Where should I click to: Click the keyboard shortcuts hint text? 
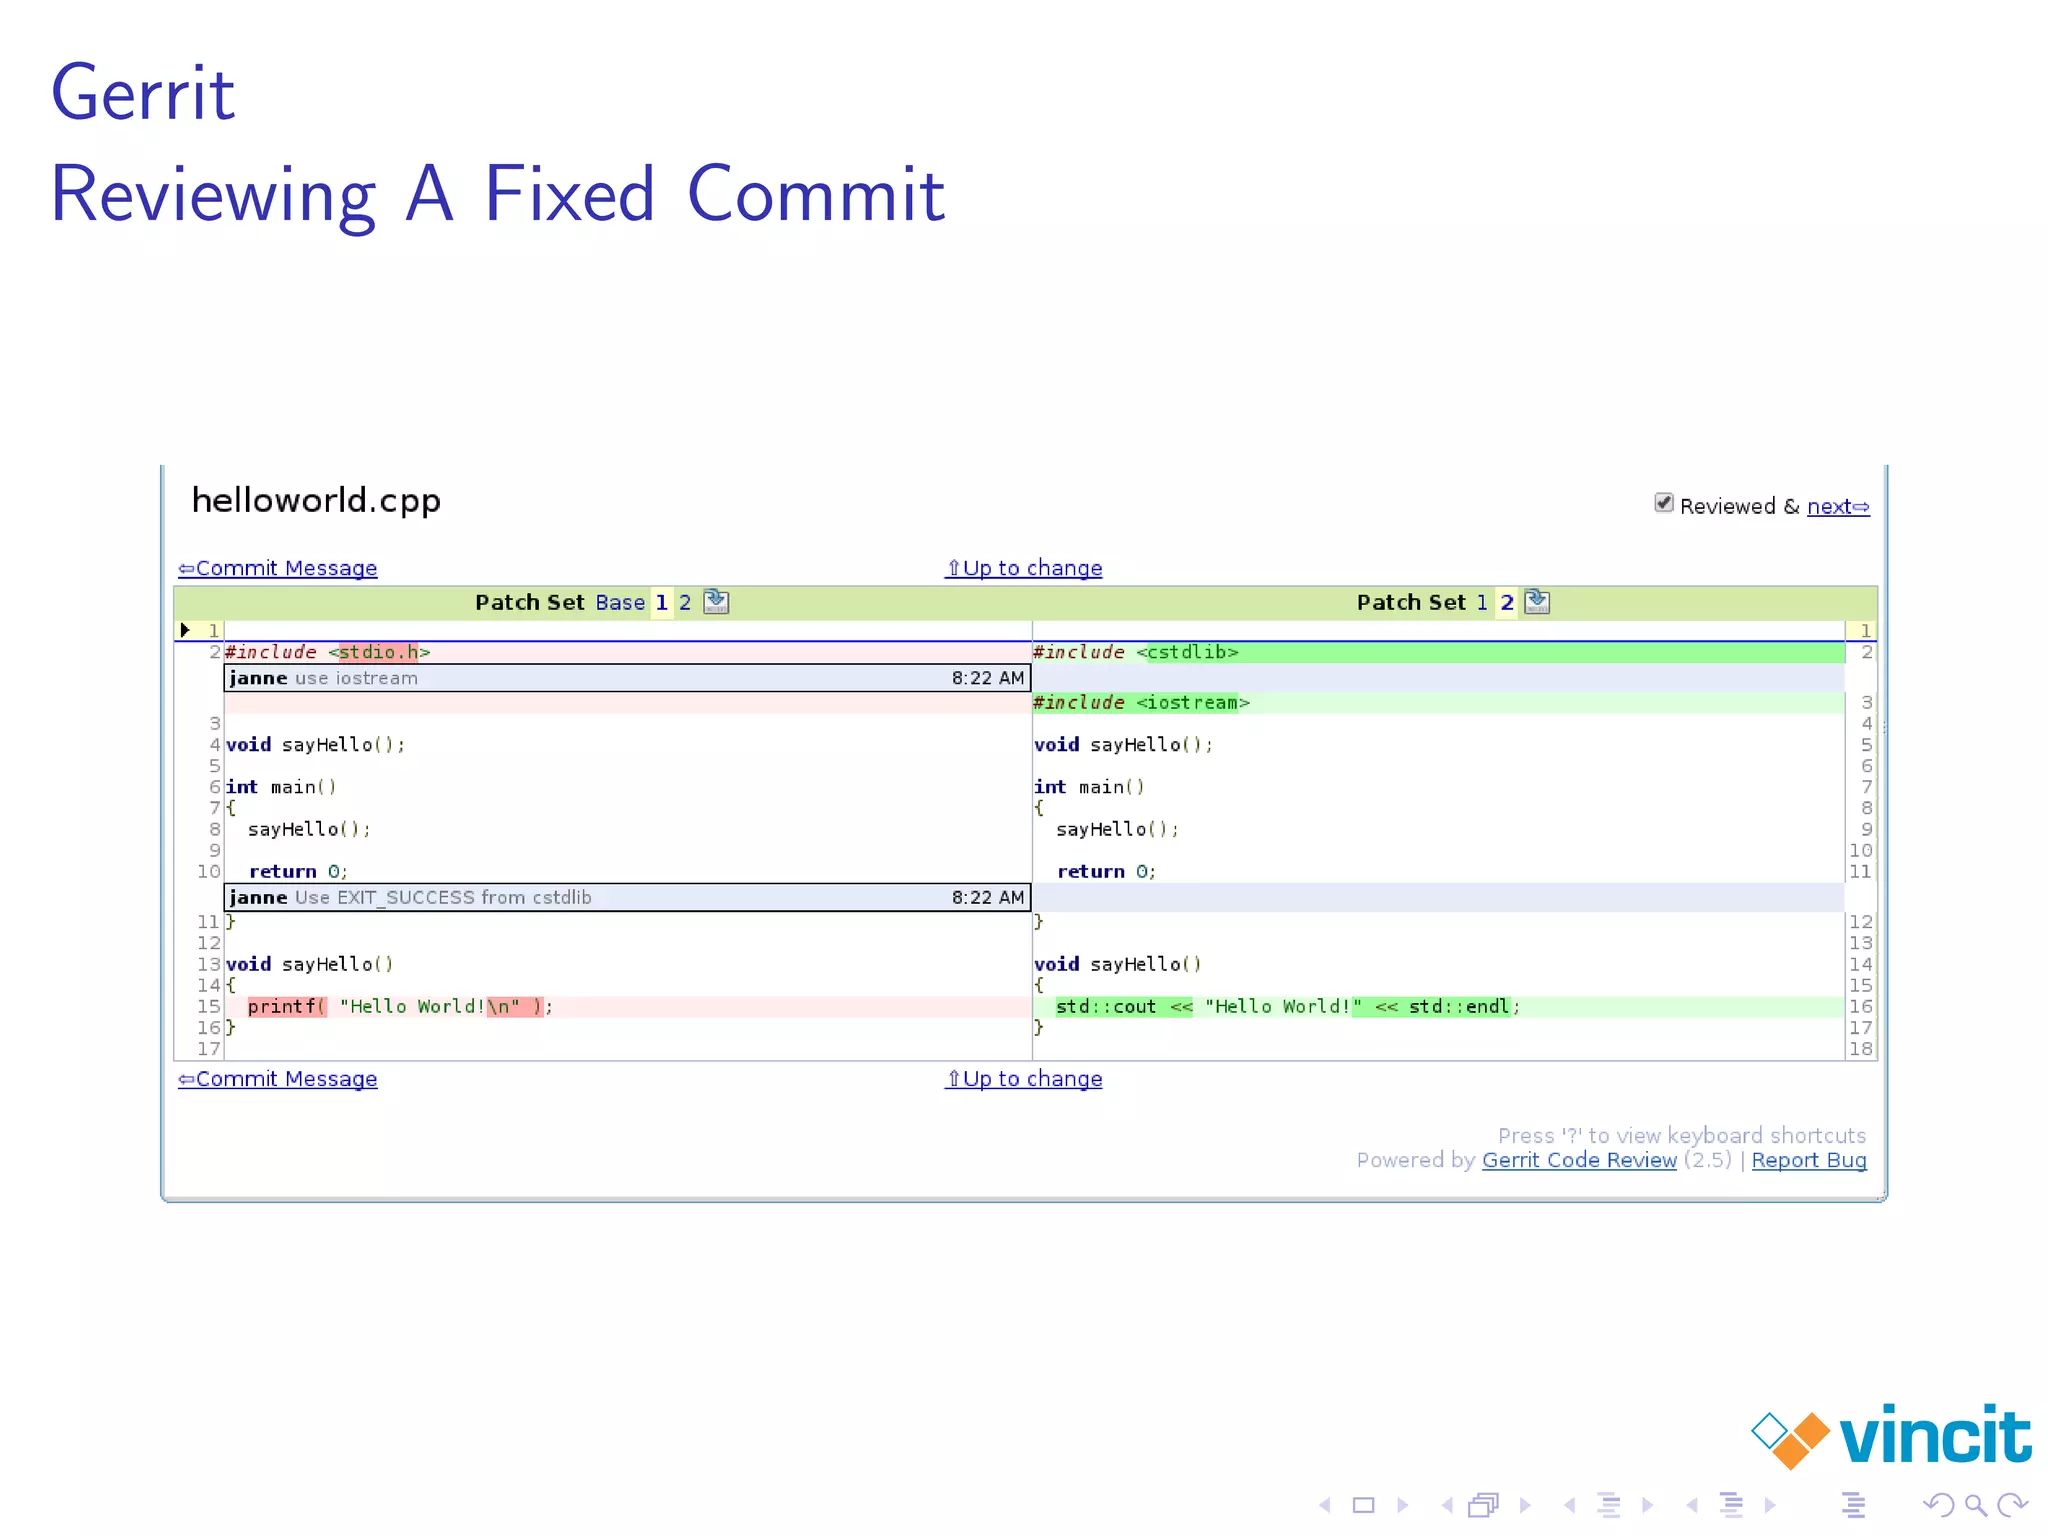(1682, 1136)
